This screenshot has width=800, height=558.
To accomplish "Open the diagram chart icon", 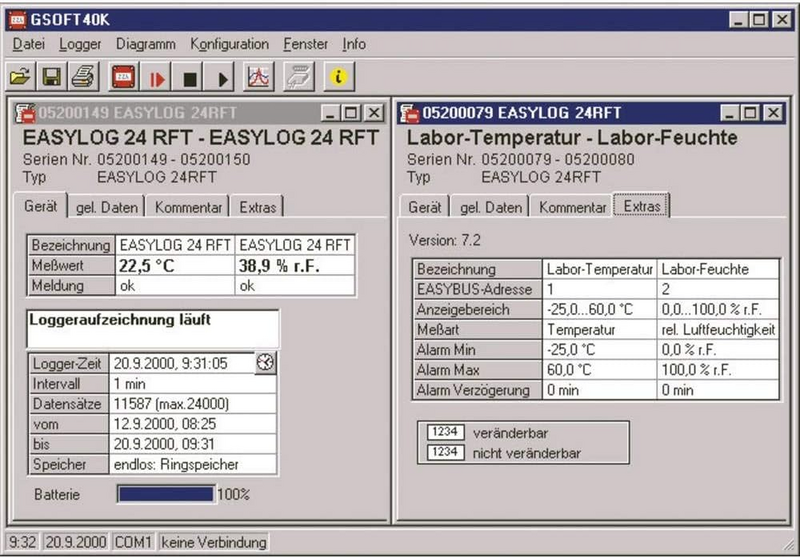I will 258,77.
